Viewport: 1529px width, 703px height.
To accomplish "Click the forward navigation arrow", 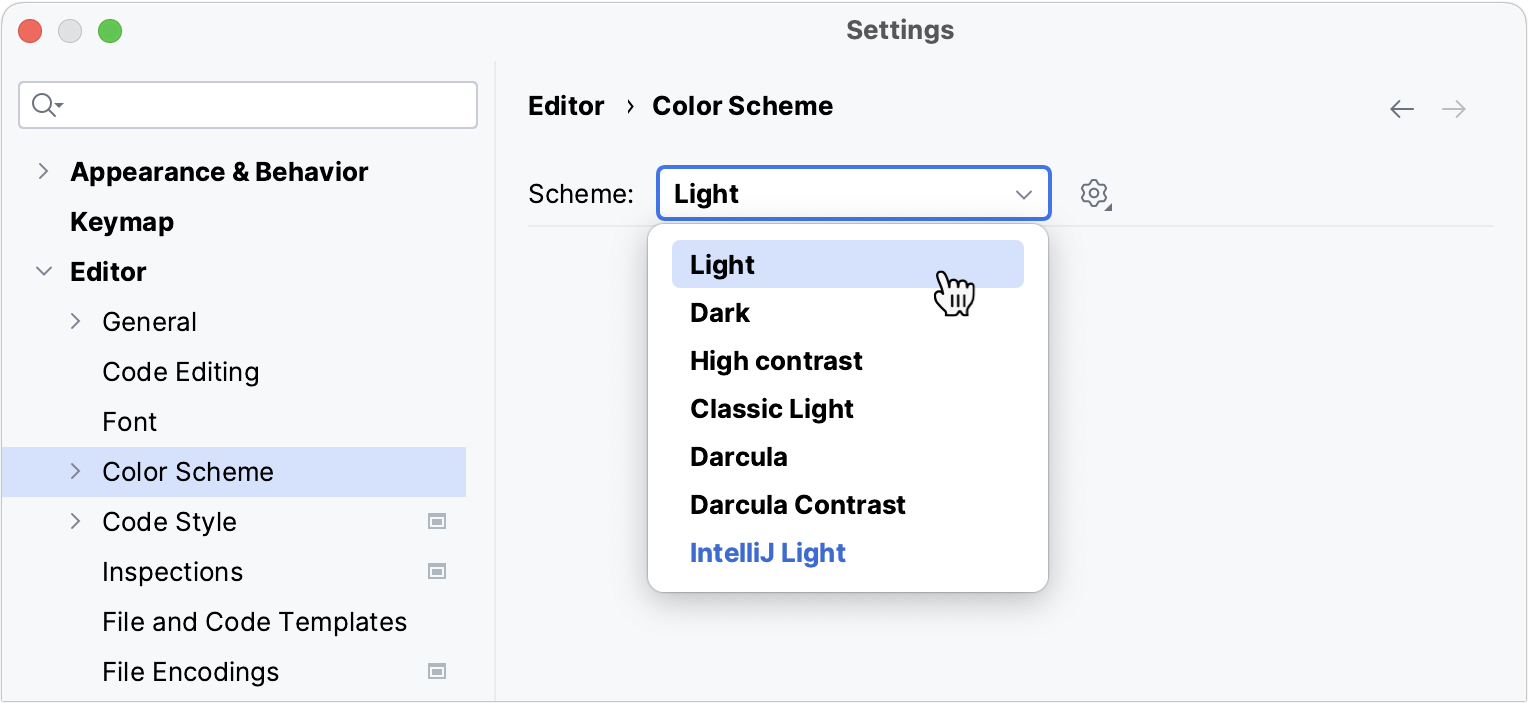I will [1454, 109].
